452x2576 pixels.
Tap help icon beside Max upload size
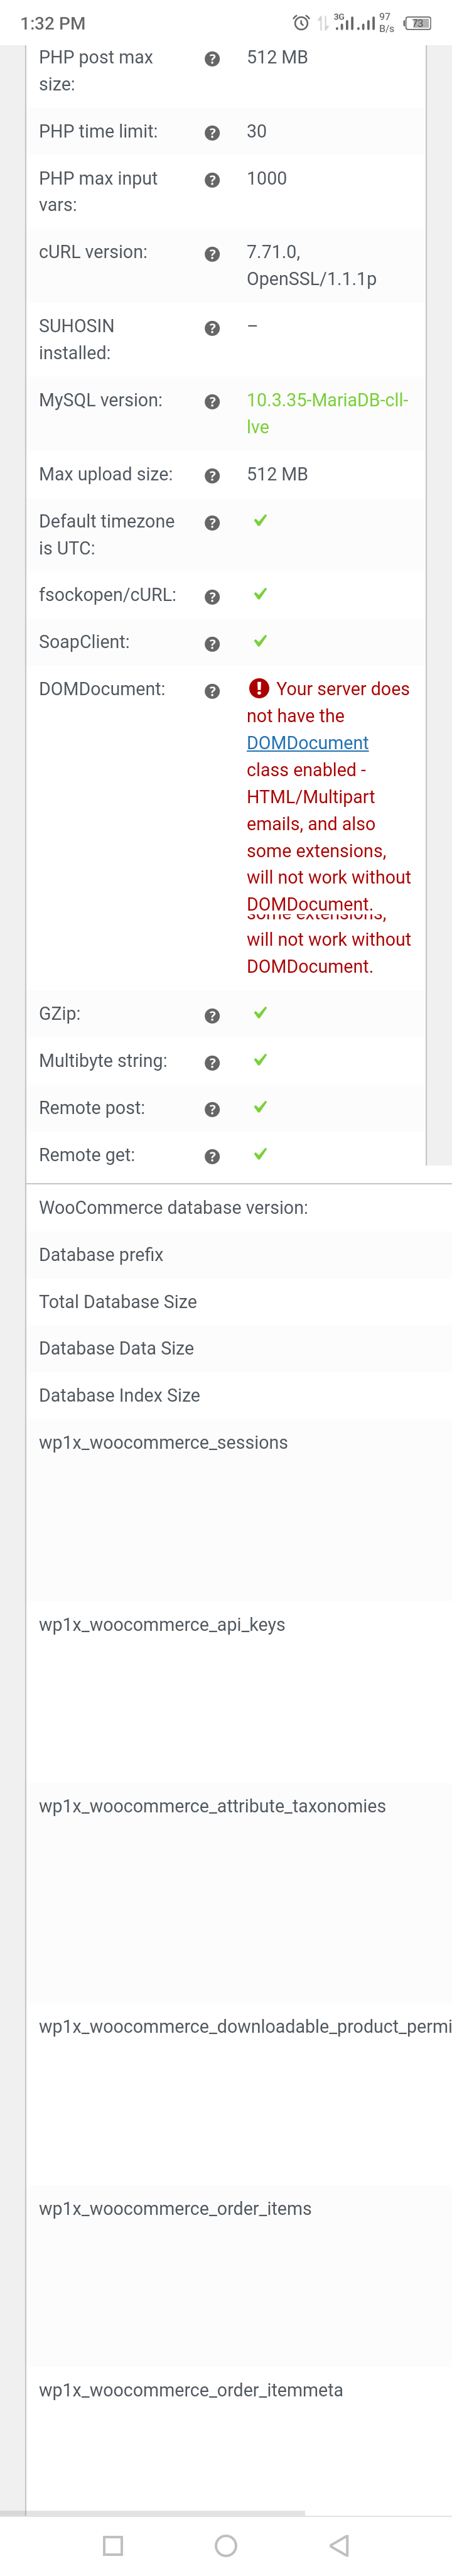pos(212,476)
